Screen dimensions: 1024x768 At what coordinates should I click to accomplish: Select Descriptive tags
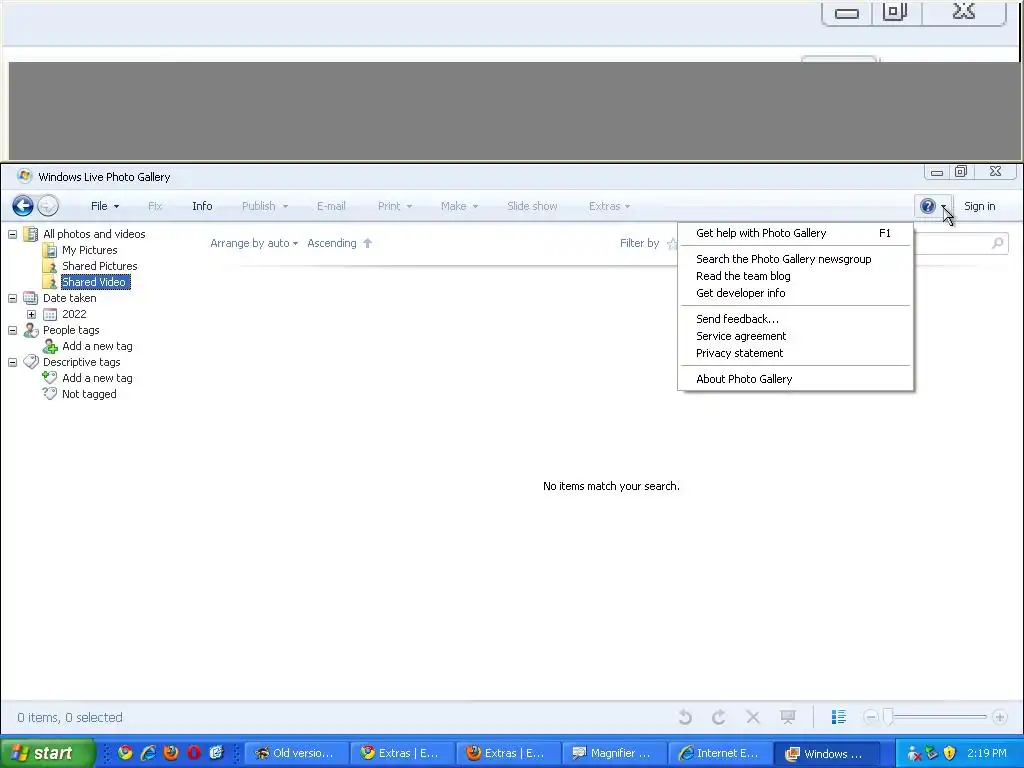click(81, 362)
